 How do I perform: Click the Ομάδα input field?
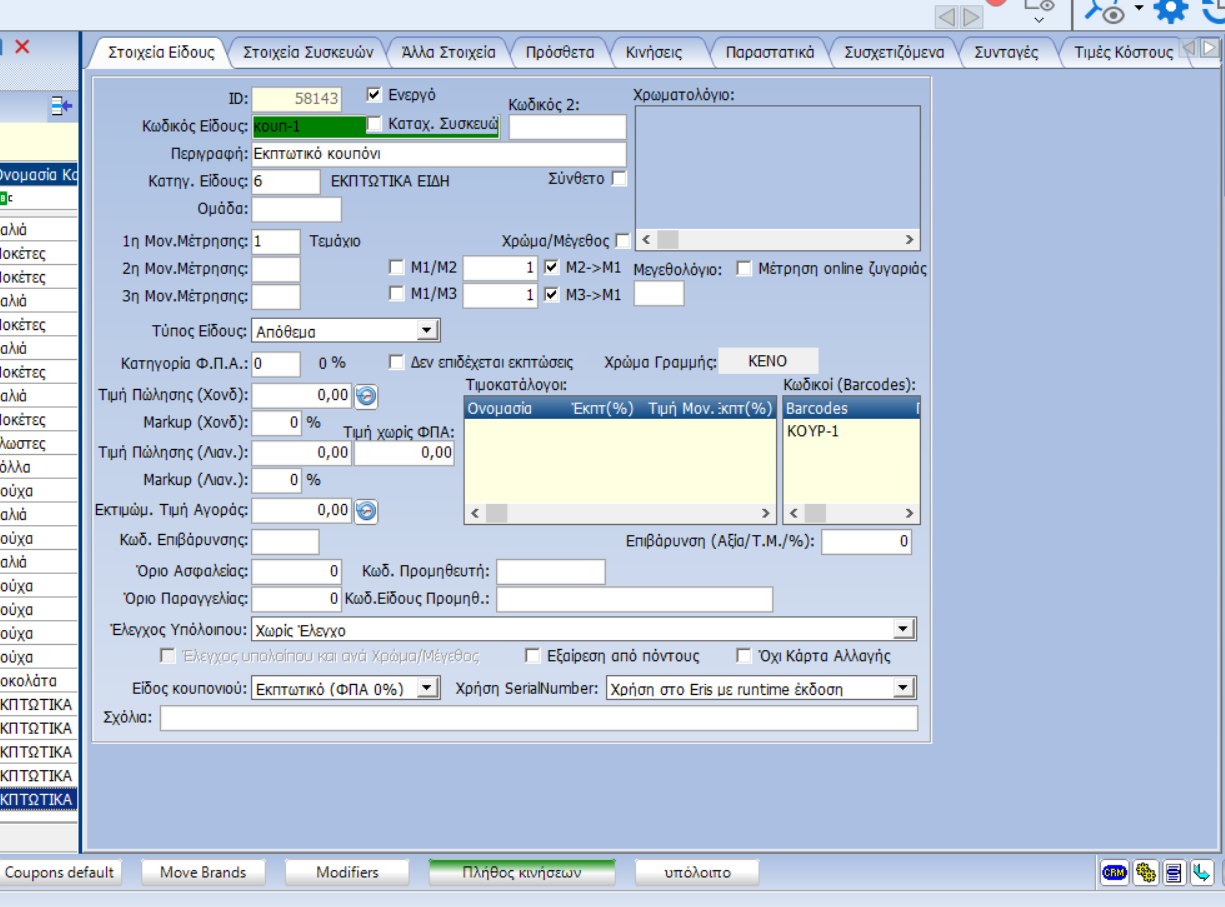coord(297,209)
